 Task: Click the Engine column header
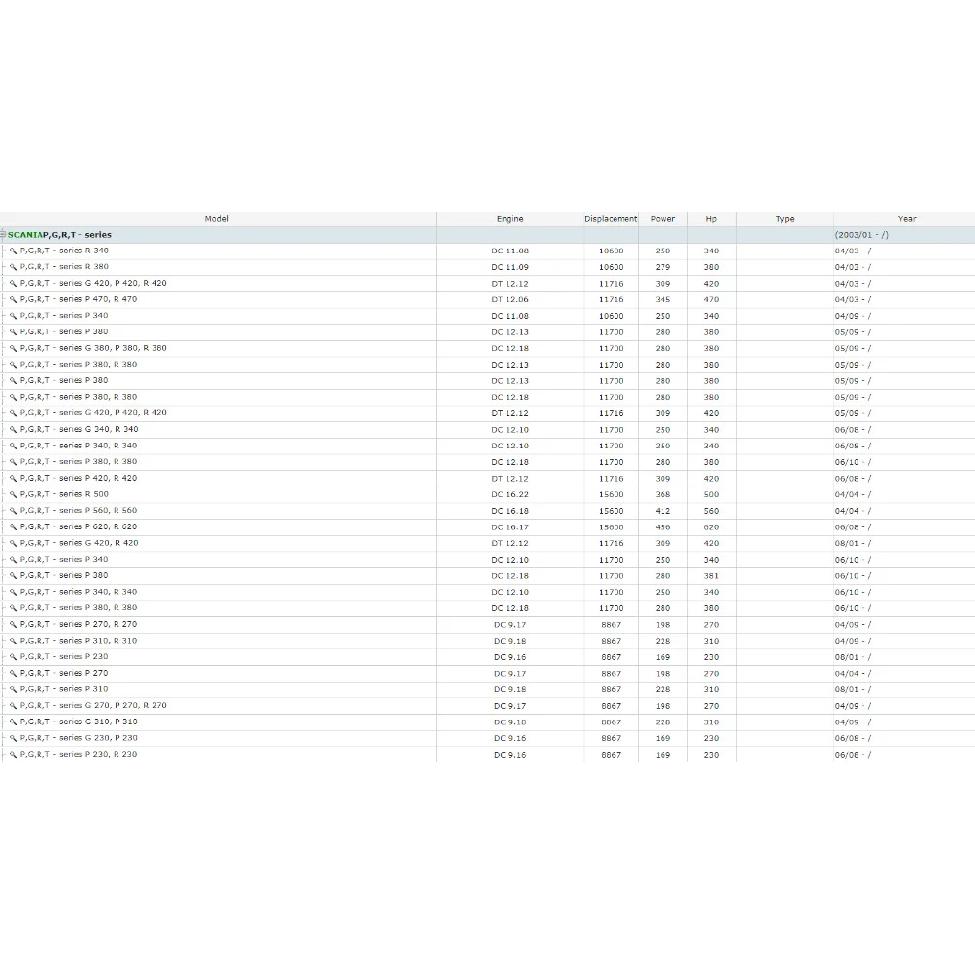click(x=510, y=219)
